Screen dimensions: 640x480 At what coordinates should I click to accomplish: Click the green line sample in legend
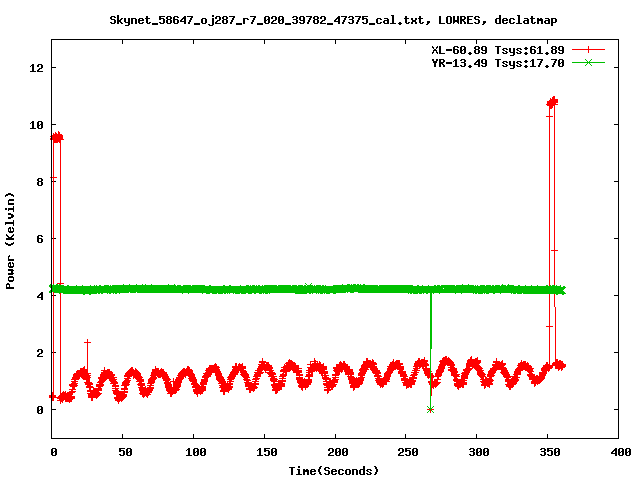[x=590, y=62]
